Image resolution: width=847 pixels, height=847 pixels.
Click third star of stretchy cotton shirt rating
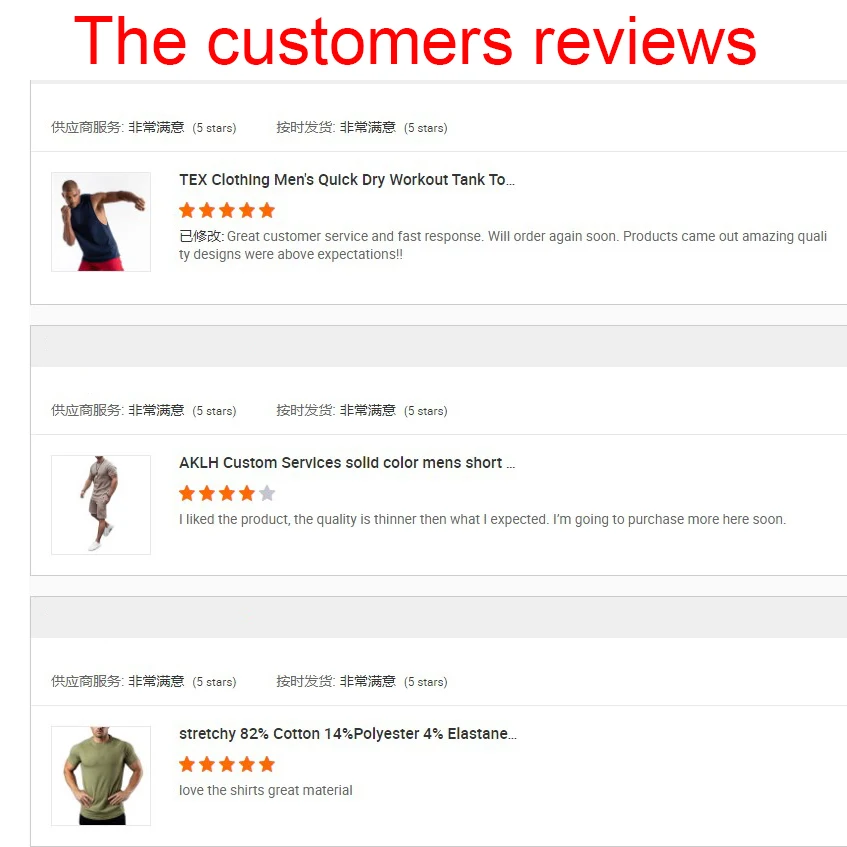point(227,764)
